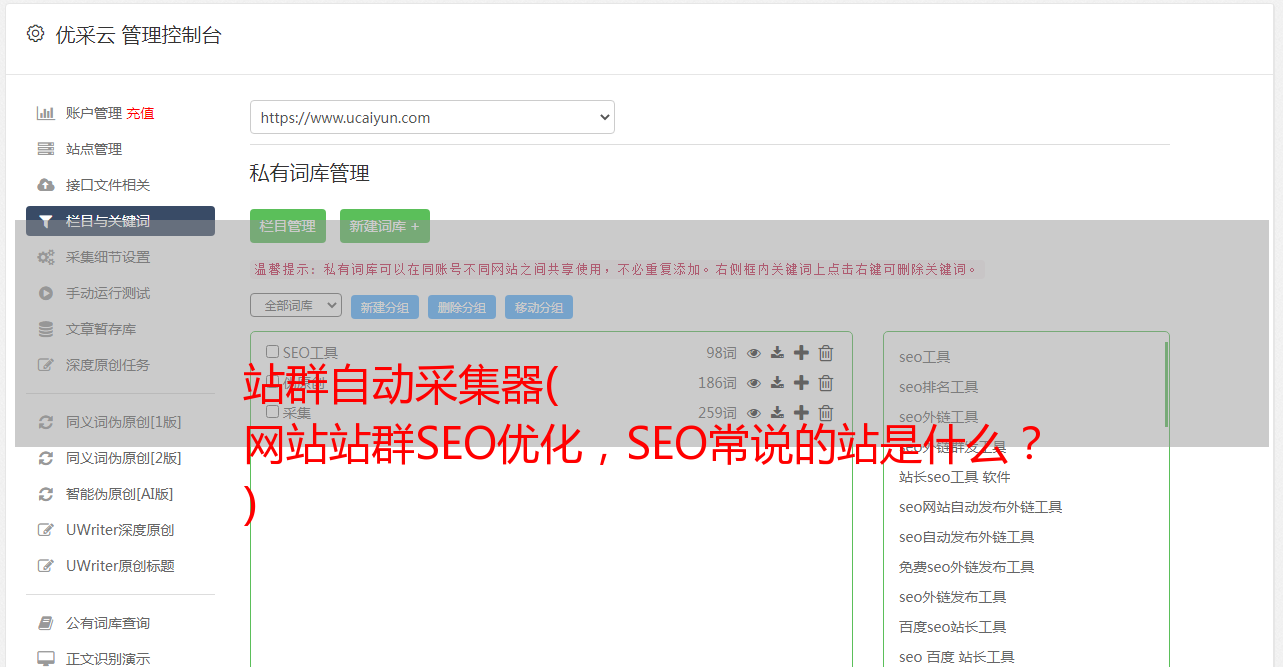
Task: Click the 删除分组 button
Action: (x=462, y=307)
